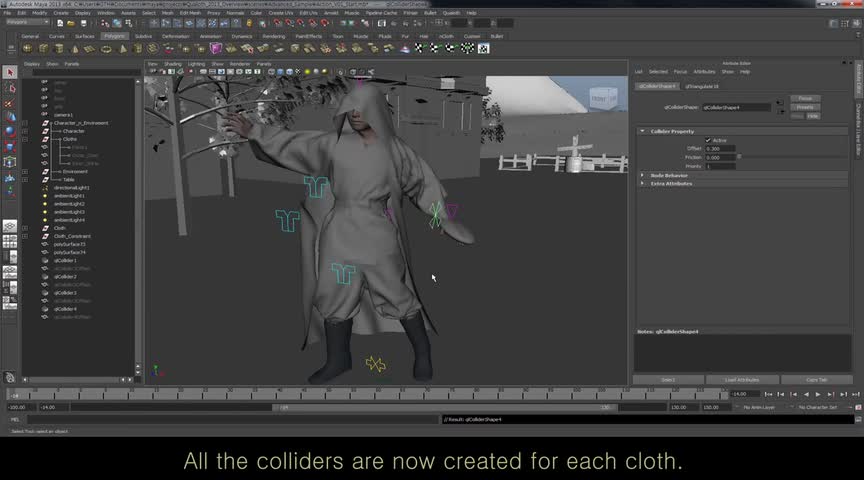Open the Create UVs menu
The image size is (864, 480).
281,13
